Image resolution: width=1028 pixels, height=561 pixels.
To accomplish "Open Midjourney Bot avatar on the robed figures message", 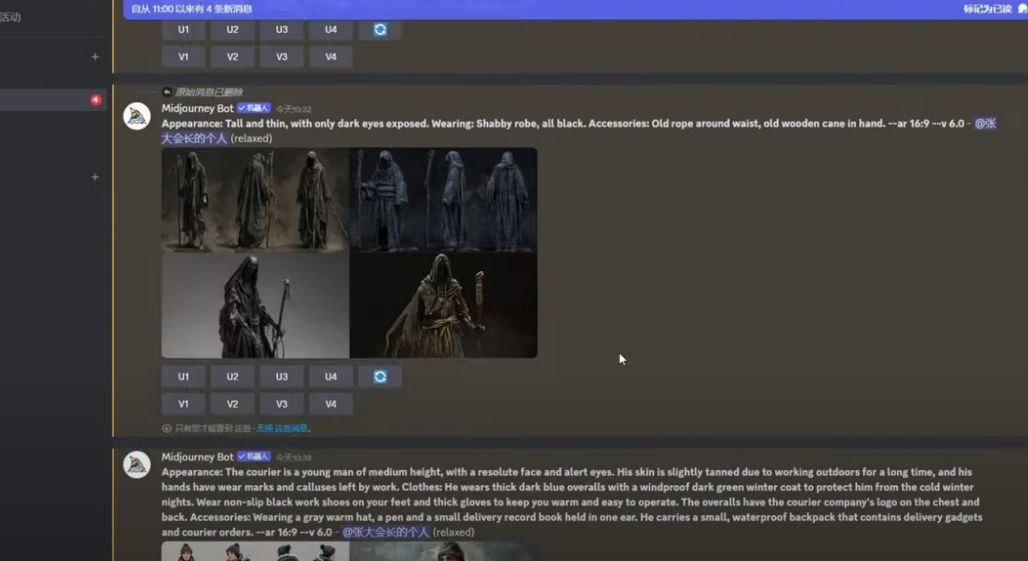I will [x=137, y=116].
